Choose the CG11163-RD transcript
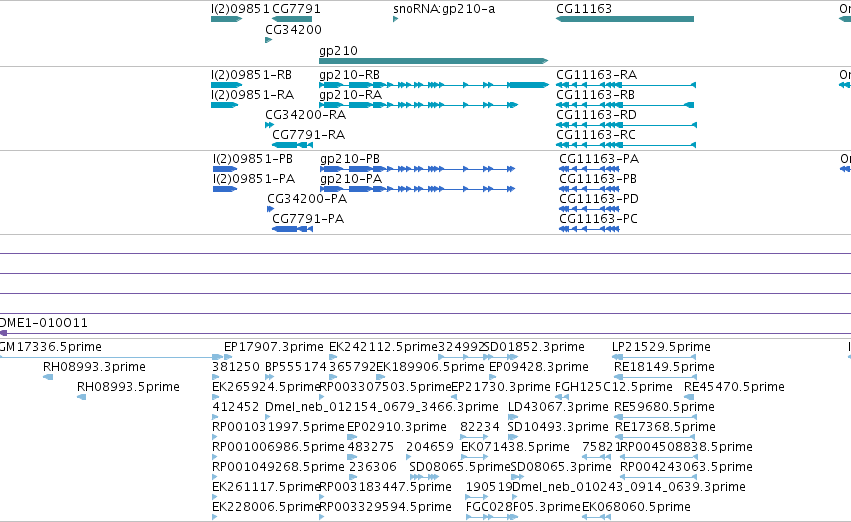The height and width of the screenshot is (522, 851). 626,125
